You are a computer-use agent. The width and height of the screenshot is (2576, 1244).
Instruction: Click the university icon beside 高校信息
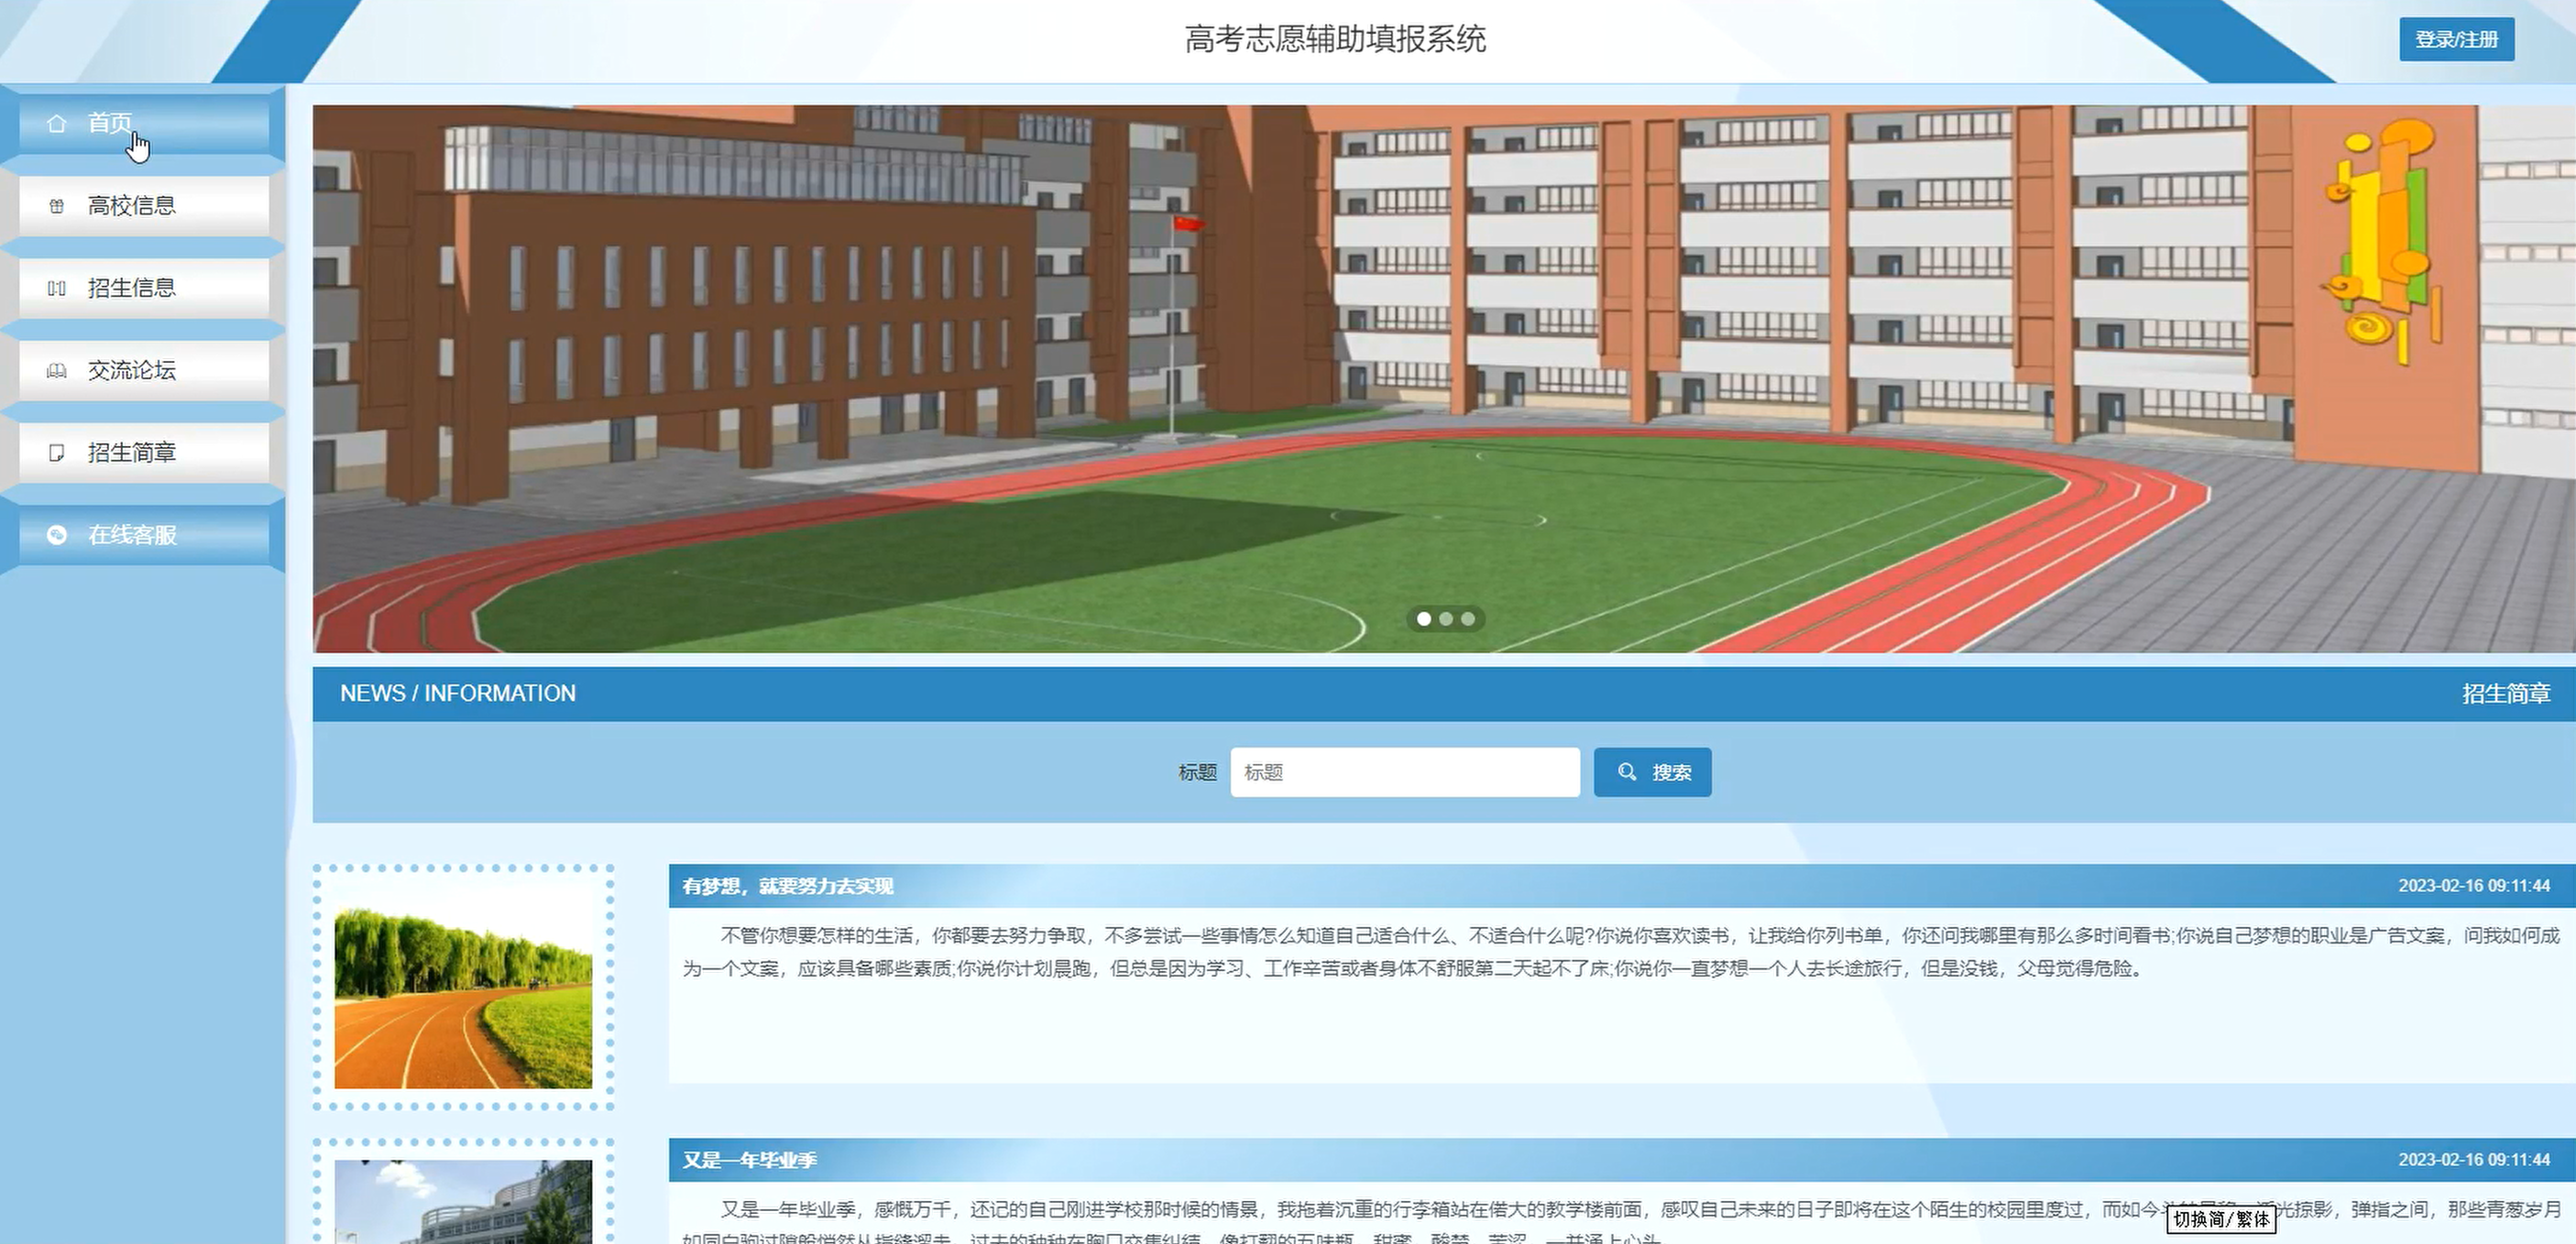coord(56,206)
